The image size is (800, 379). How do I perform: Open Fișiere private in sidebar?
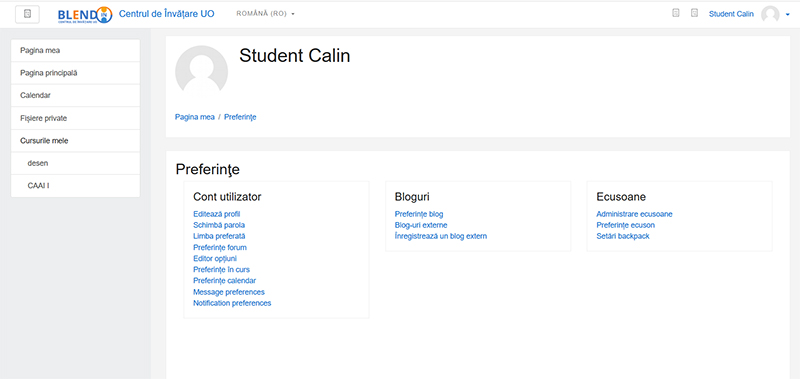pyautogui.click(x=76, y=118)
